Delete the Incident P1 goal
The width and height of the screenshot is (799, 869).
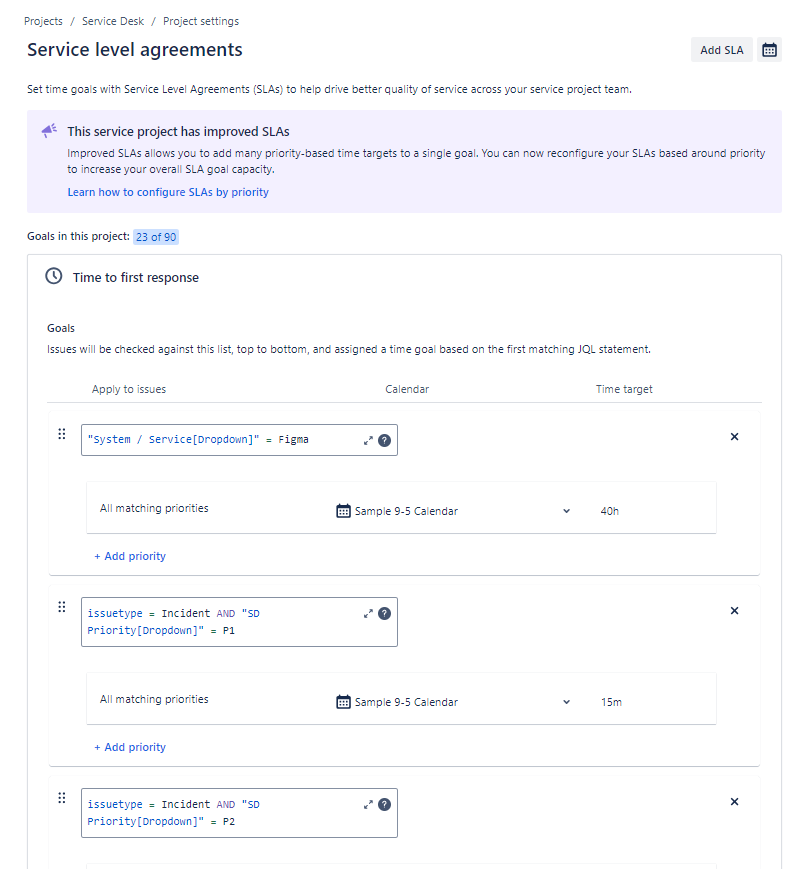tap(734, 611)
